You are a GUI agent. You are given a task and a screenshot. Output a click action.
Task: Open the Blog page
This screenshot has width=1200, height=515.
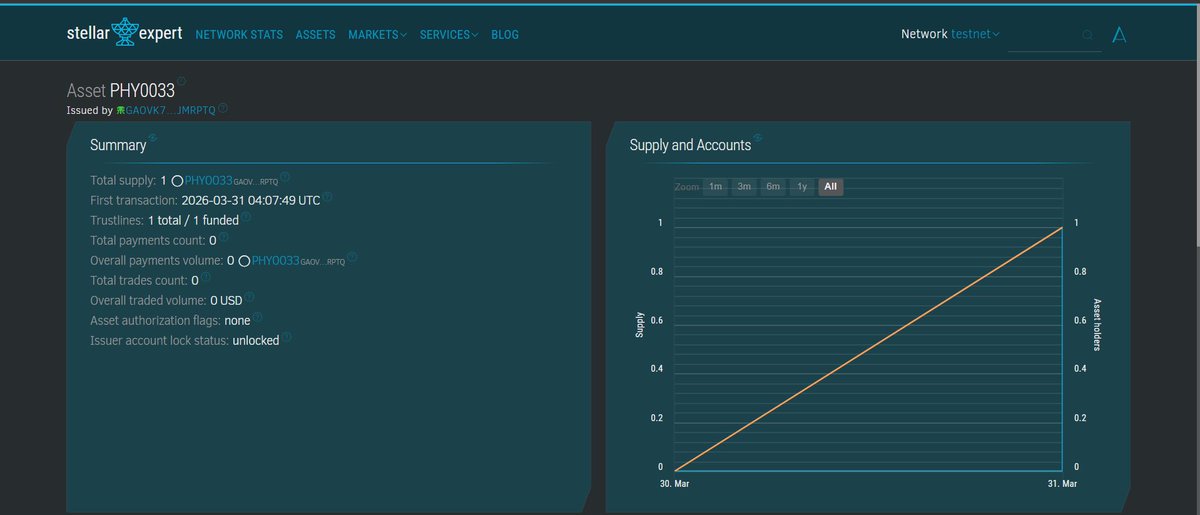click(505, 34)
